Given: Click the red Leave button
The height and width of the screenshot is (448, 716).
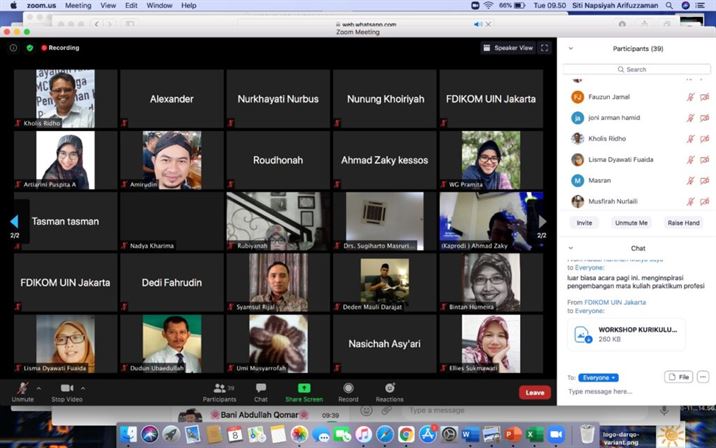Looking at the screenshot, I should pyautogui.click(x=535, y=392).
